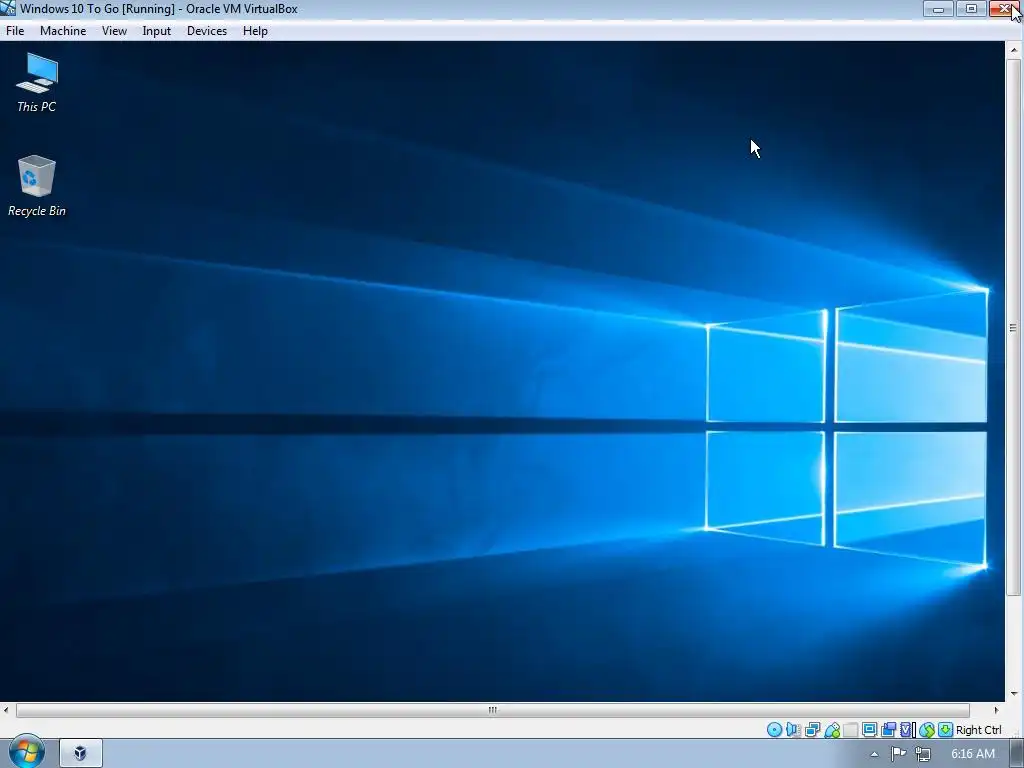
Task: Click the horizontal scrollbar left arrow
Action: coord(6,710)
